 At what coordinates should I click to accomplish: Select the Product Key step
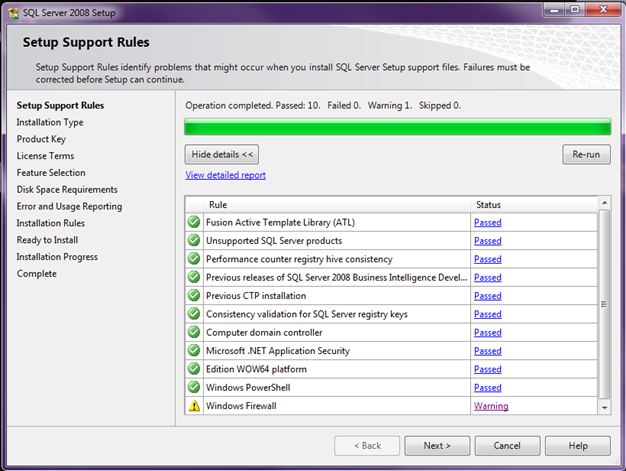[x=41, y=139]
